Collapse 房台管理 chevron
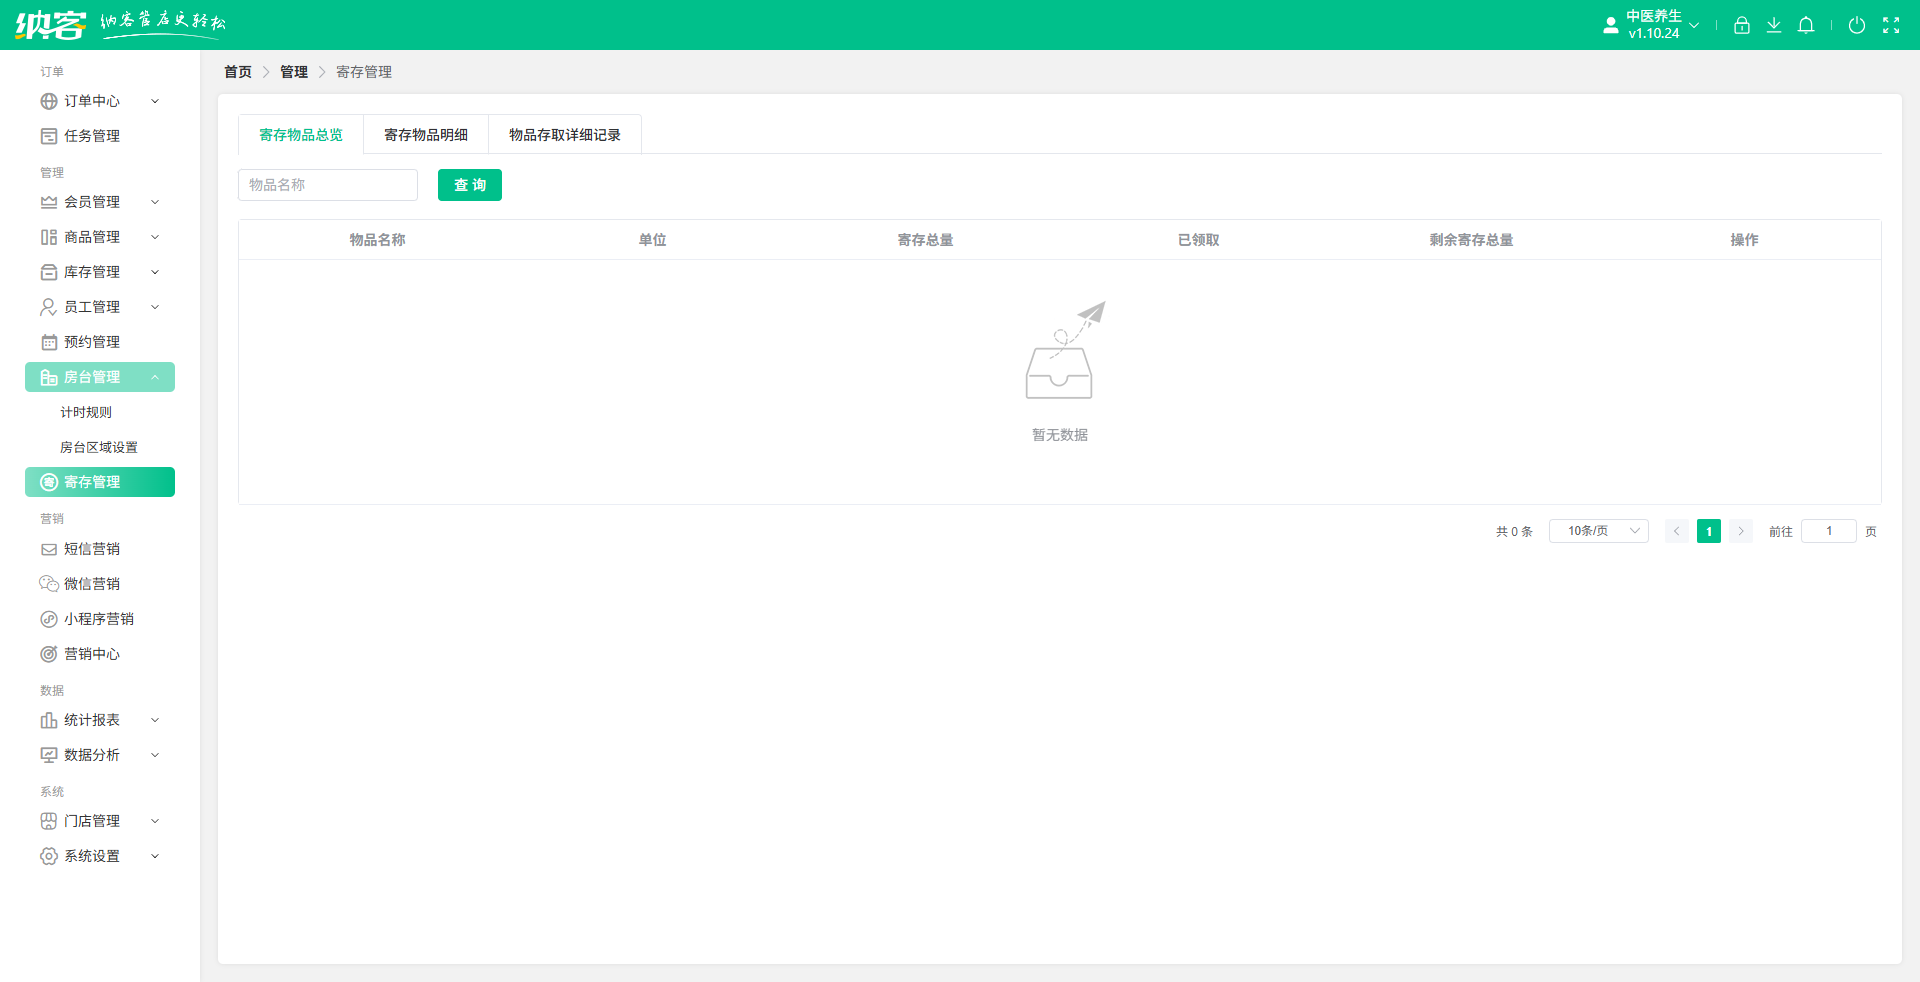Screen dimensions: 1920x982 tap(155, 377)
